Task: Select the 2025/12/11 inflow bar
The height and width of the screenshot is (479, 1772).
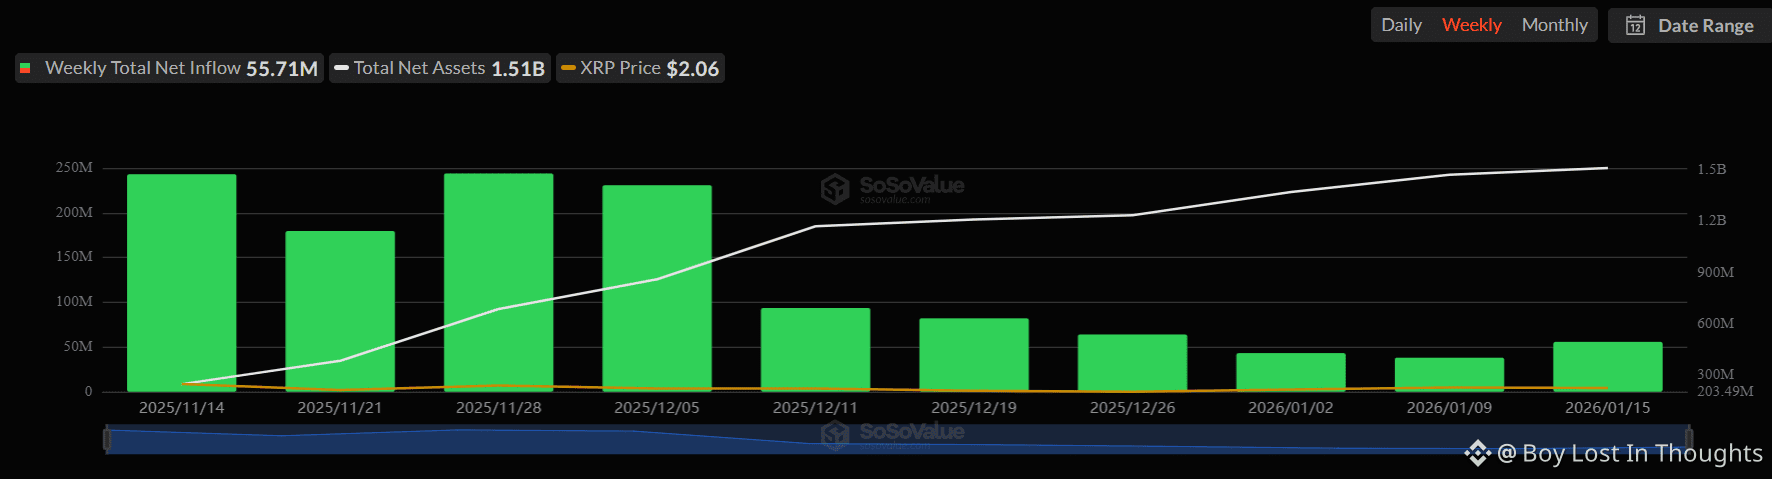Action: 816,350
